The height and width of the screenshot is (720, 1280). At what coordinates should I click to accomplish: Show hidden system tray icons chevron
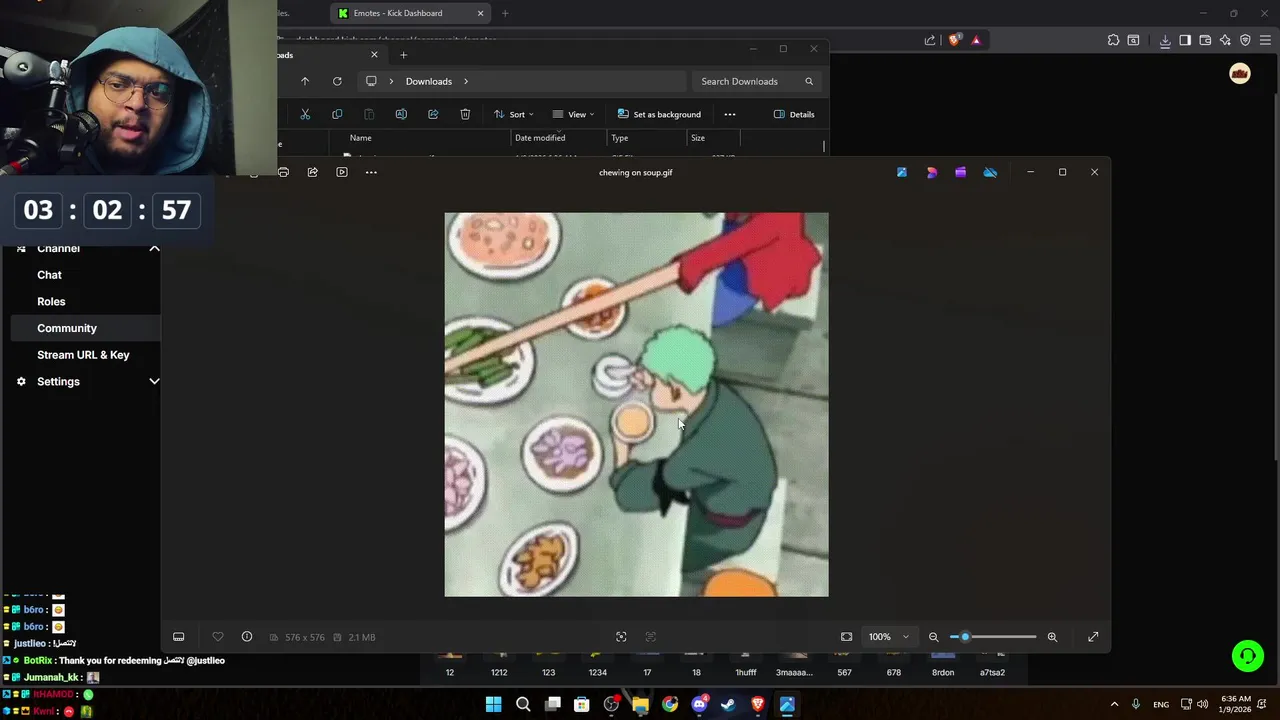(x=1114, y=704)
